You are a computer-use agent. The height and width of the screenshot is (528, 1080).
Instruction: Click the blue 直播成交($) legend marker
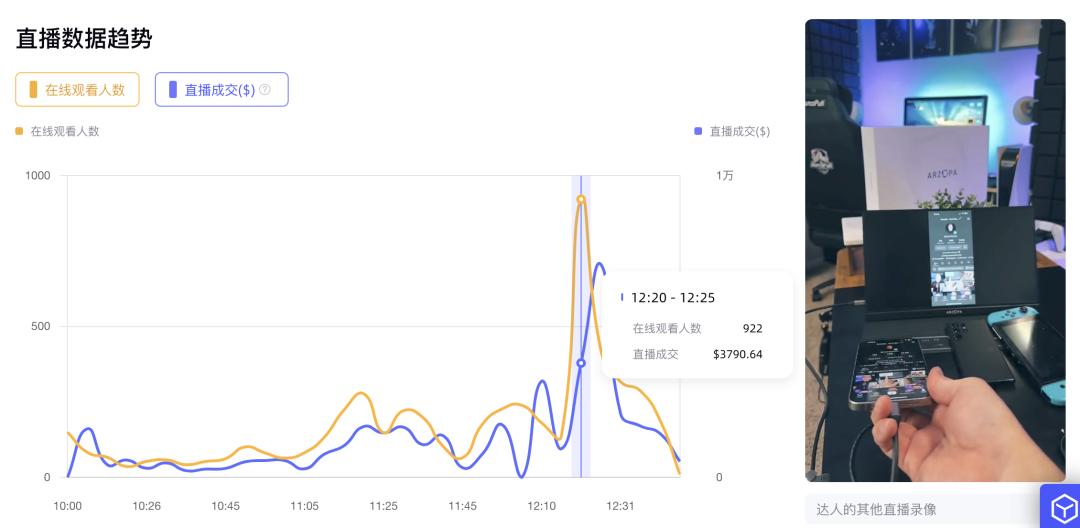coord(698,131)
